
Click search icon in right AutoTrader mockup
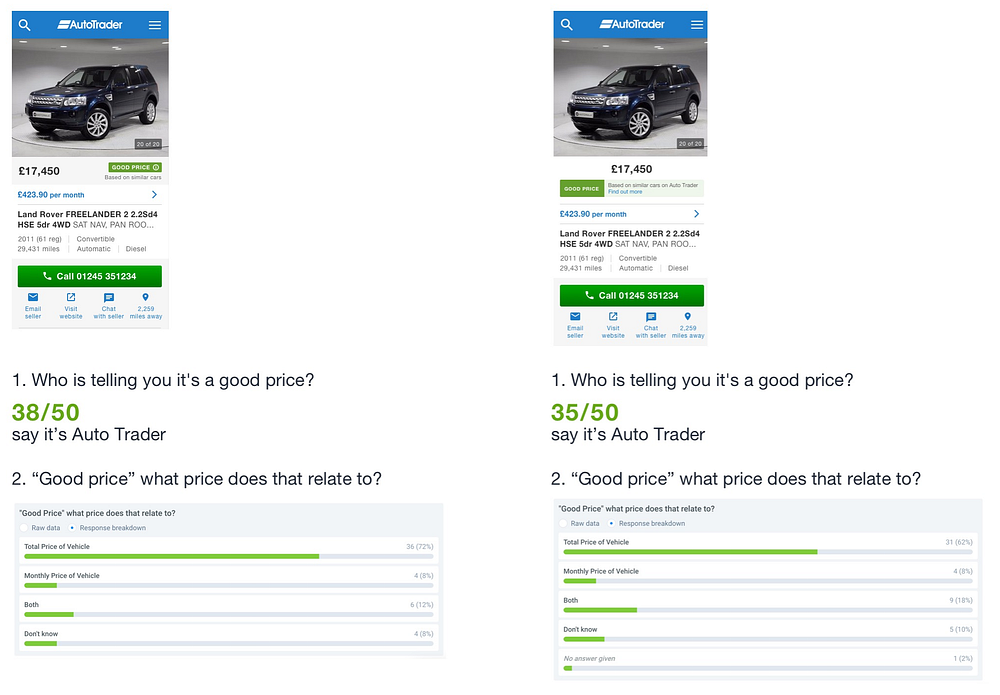click(x=566, y=24)
